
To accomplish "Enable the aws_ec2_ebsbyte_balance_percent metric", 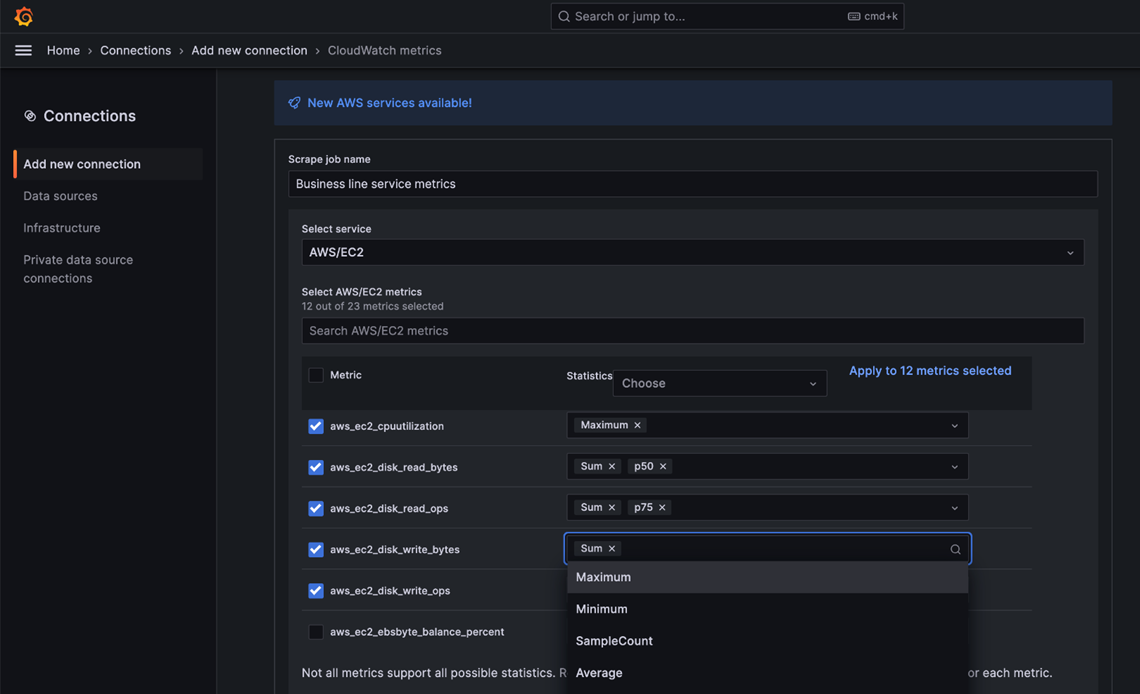I will tap(316, 631).
